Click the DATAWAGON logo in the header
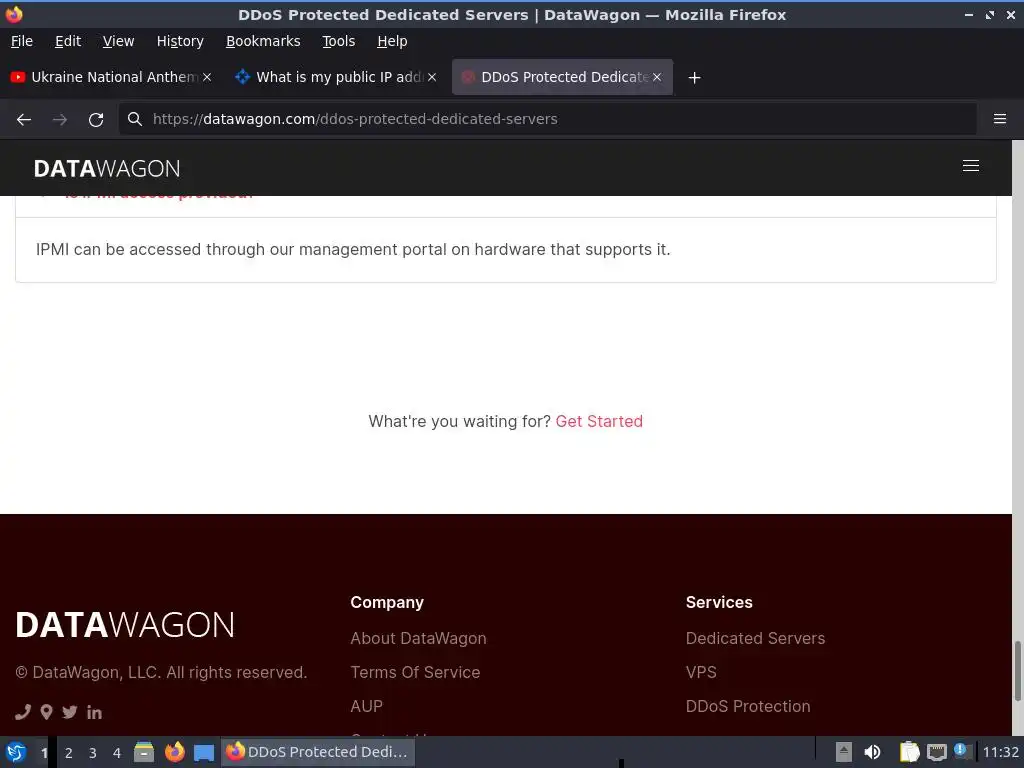 click(107, 168)
